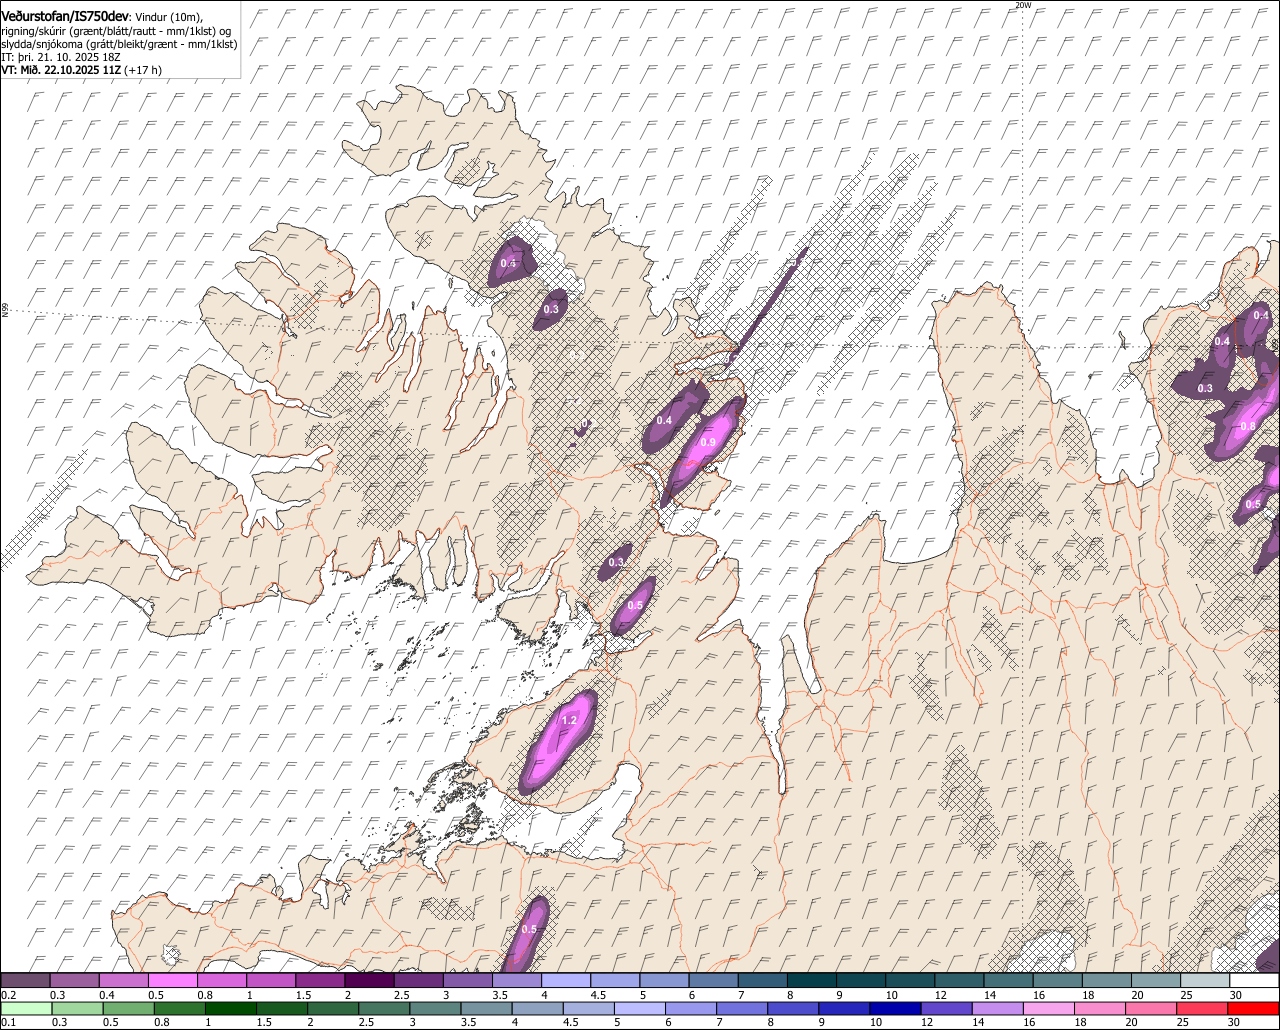Select the rain legend swatch labeled 2.5
This screenshot has height=1030, width=1280.
pos(384,1008)
